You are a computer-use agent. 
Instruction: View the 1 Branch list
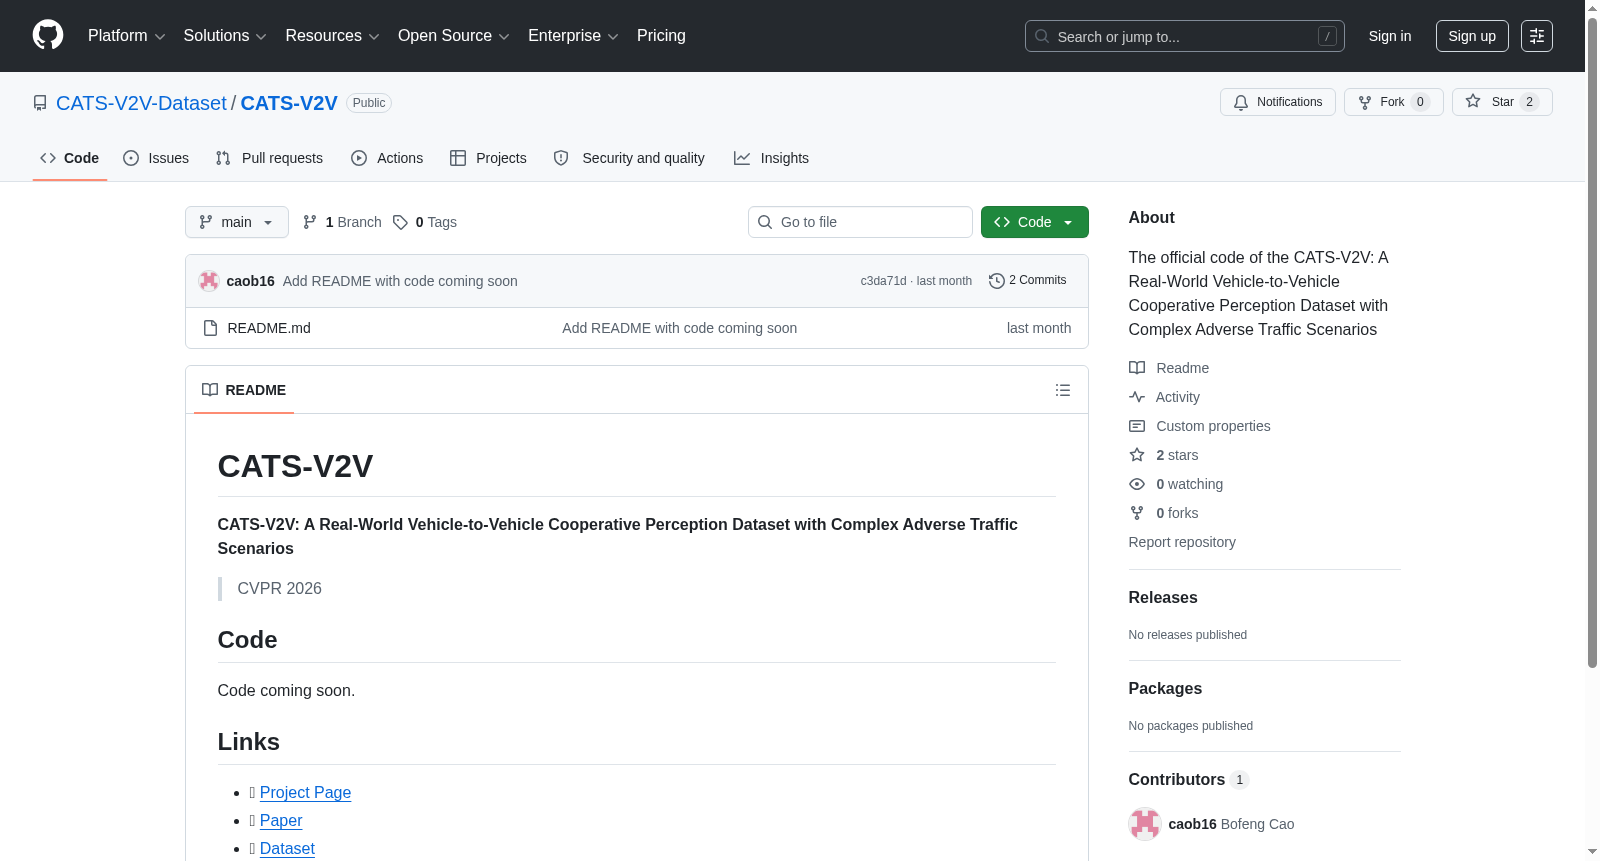[342, 222]
